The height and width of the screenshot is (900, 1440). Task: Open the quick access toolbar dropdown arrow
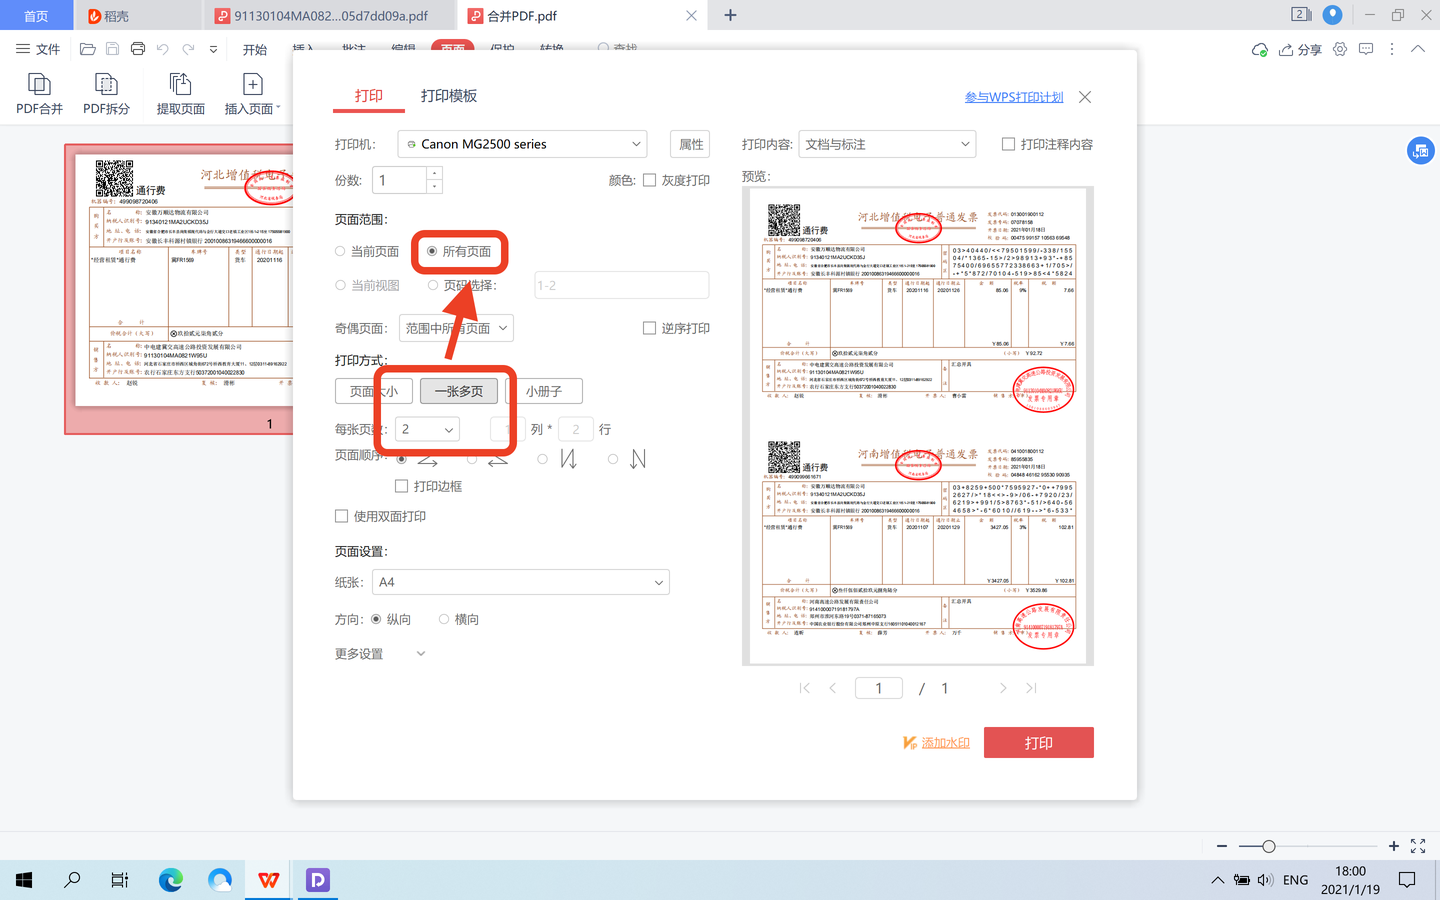pos(213,49)
